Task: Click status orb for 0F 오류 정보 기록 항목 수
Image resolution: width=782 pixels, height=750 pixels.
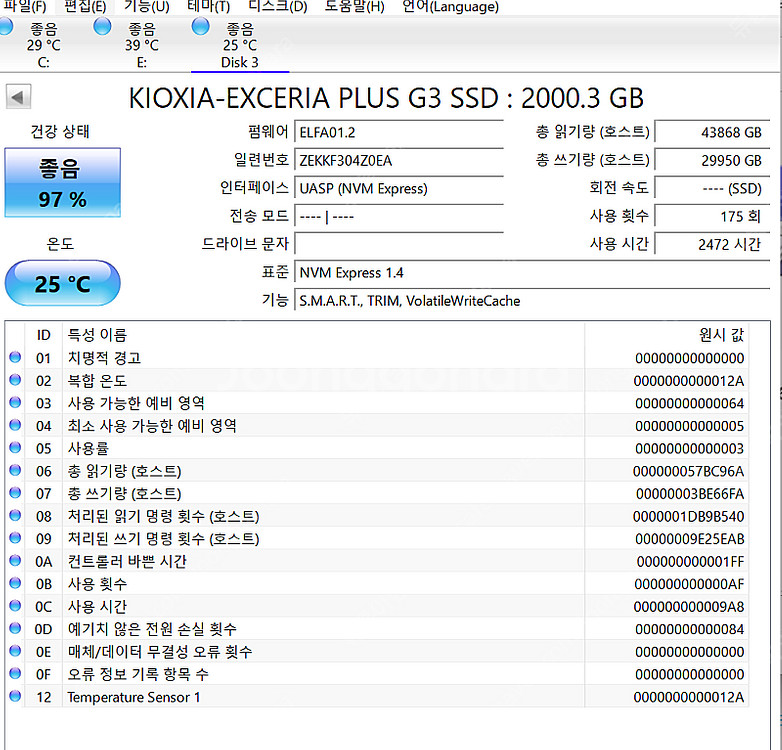Action: pyautogui.click(x=15, y=674)
